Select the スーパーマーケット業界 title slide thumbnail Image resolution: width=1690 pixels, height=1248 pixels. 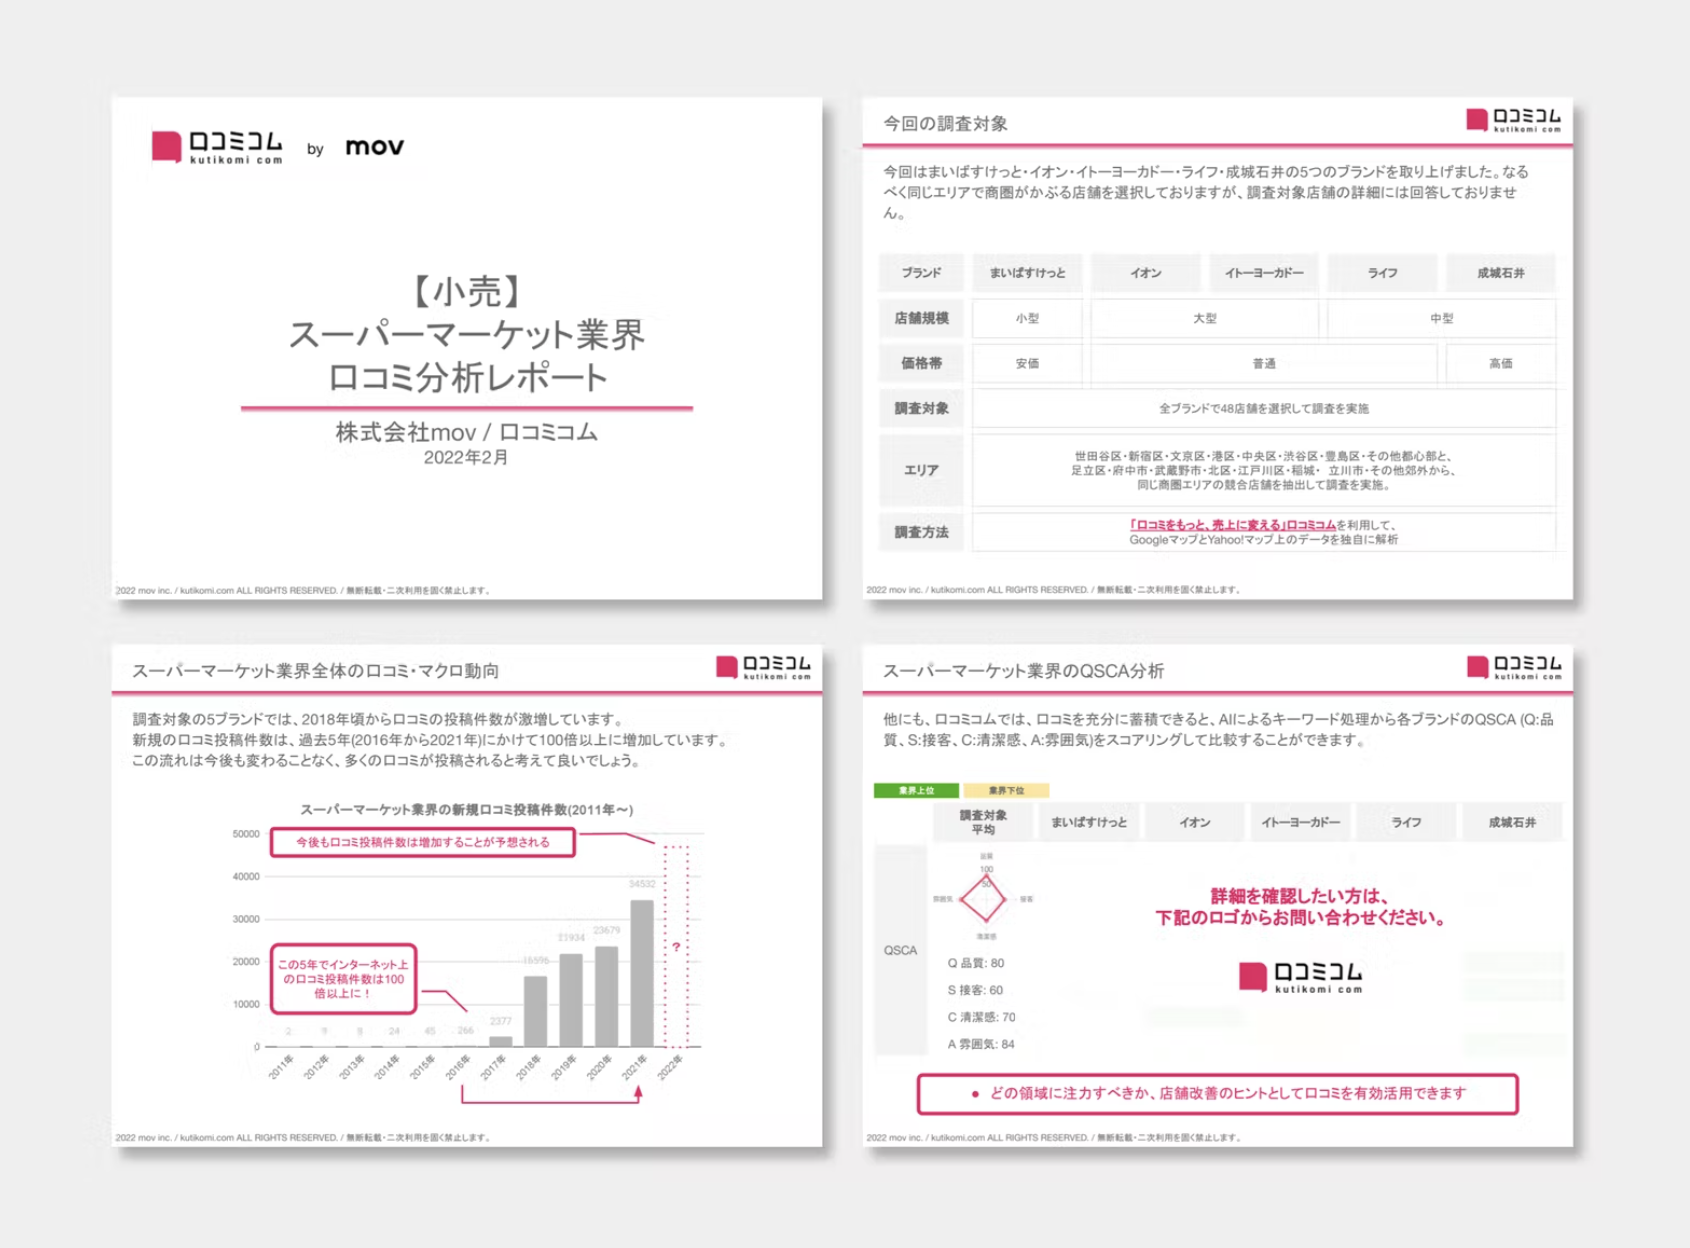467,348
